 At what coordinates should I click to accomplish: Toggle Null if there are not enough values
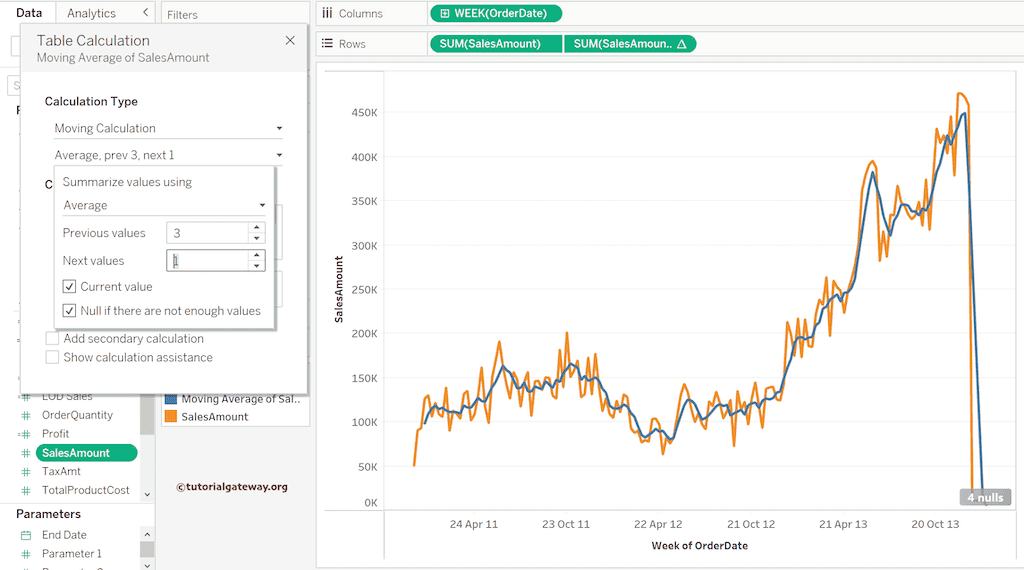(70, 311)
